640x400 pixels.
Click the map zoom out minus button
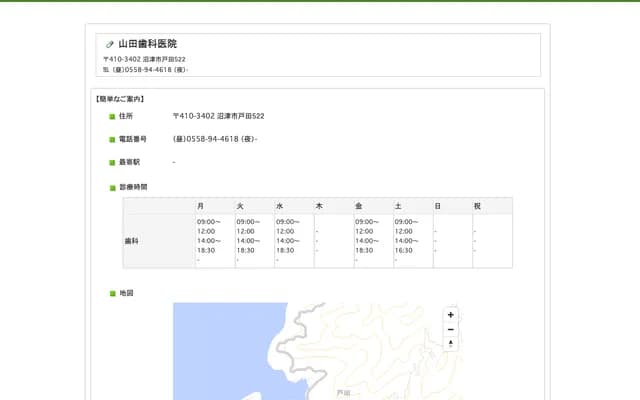(x=450, y=329)
